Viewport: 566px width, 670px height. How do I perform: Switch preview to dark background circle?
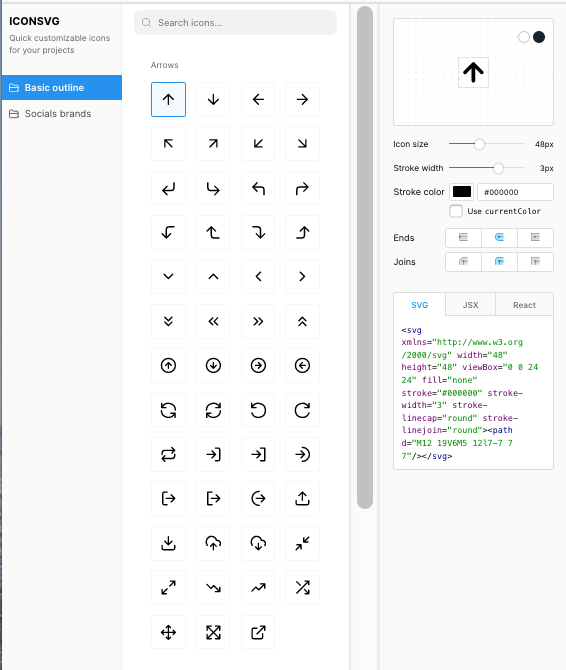pos(539,37)
